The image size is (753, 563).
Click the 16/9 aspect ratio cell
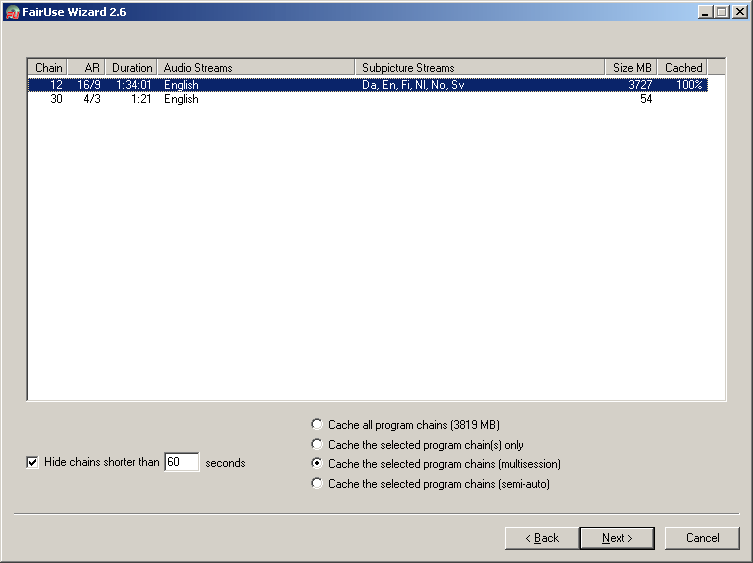pos(89,85)
